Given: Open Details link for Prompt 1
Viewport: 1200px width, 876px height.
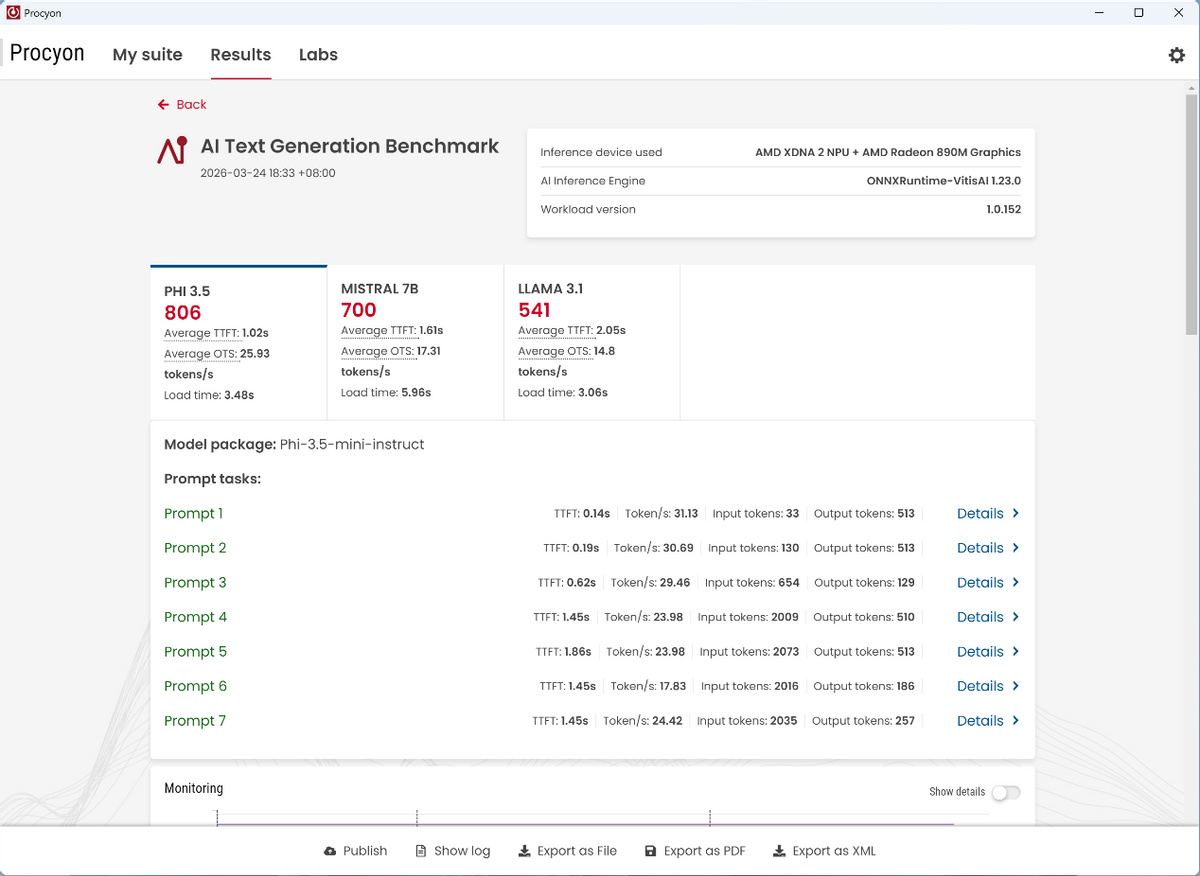Looking at the screenshot, I should click(980, 513).
